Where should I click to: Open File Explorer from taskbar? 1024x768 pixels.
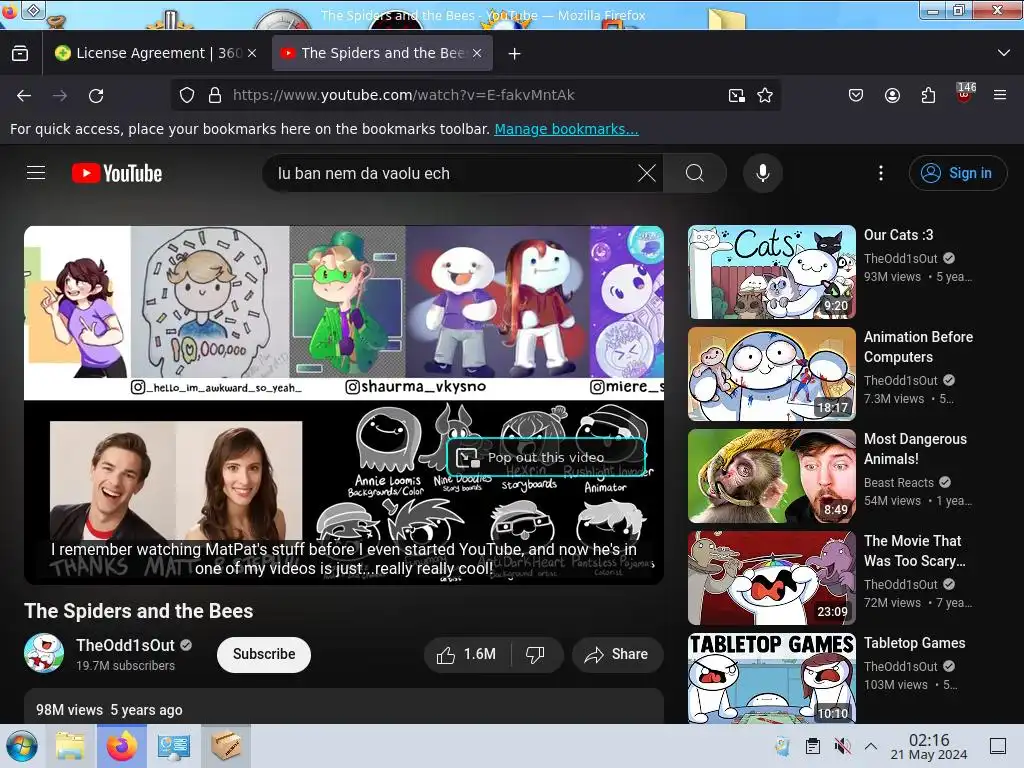click(x=70, y=746)
